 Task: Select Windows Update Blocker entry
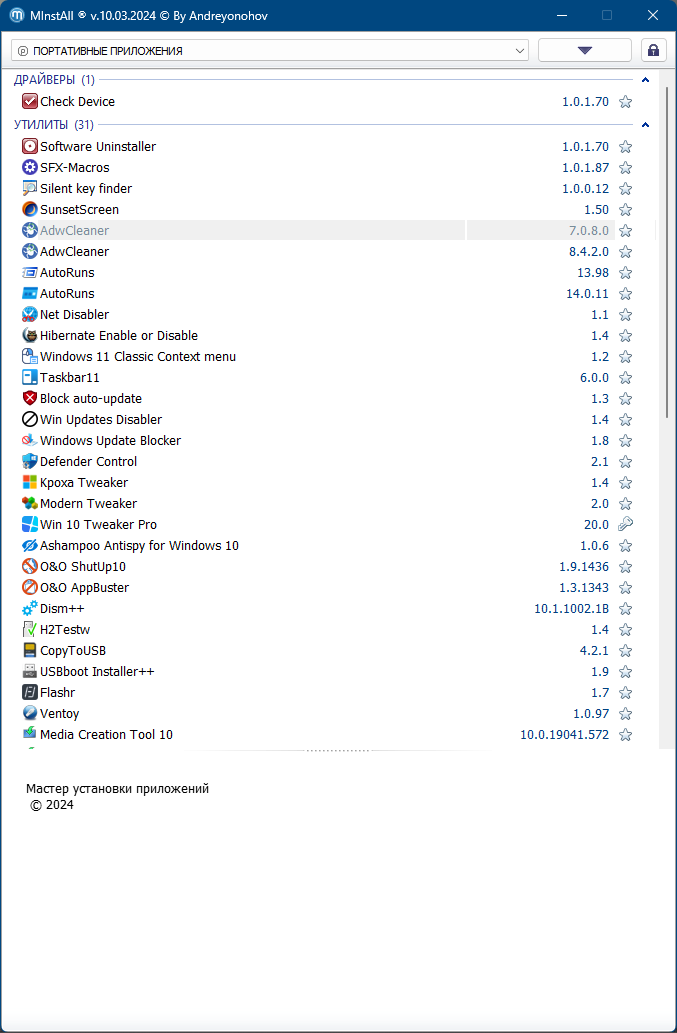(110, 440)
